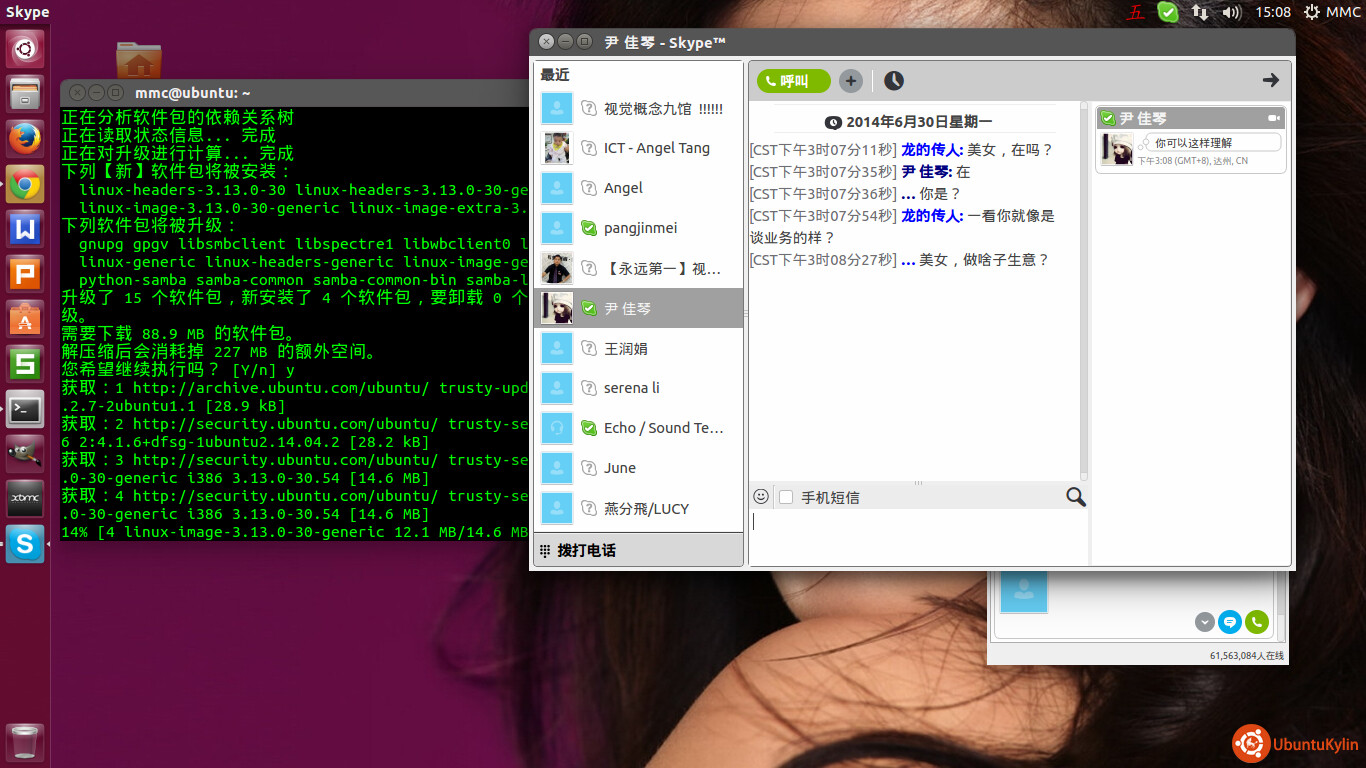The width and height of the screenshot is (1366, 768).
Task: Click the gray dropdown arrow in contact card
Action: pos(1205,622)
